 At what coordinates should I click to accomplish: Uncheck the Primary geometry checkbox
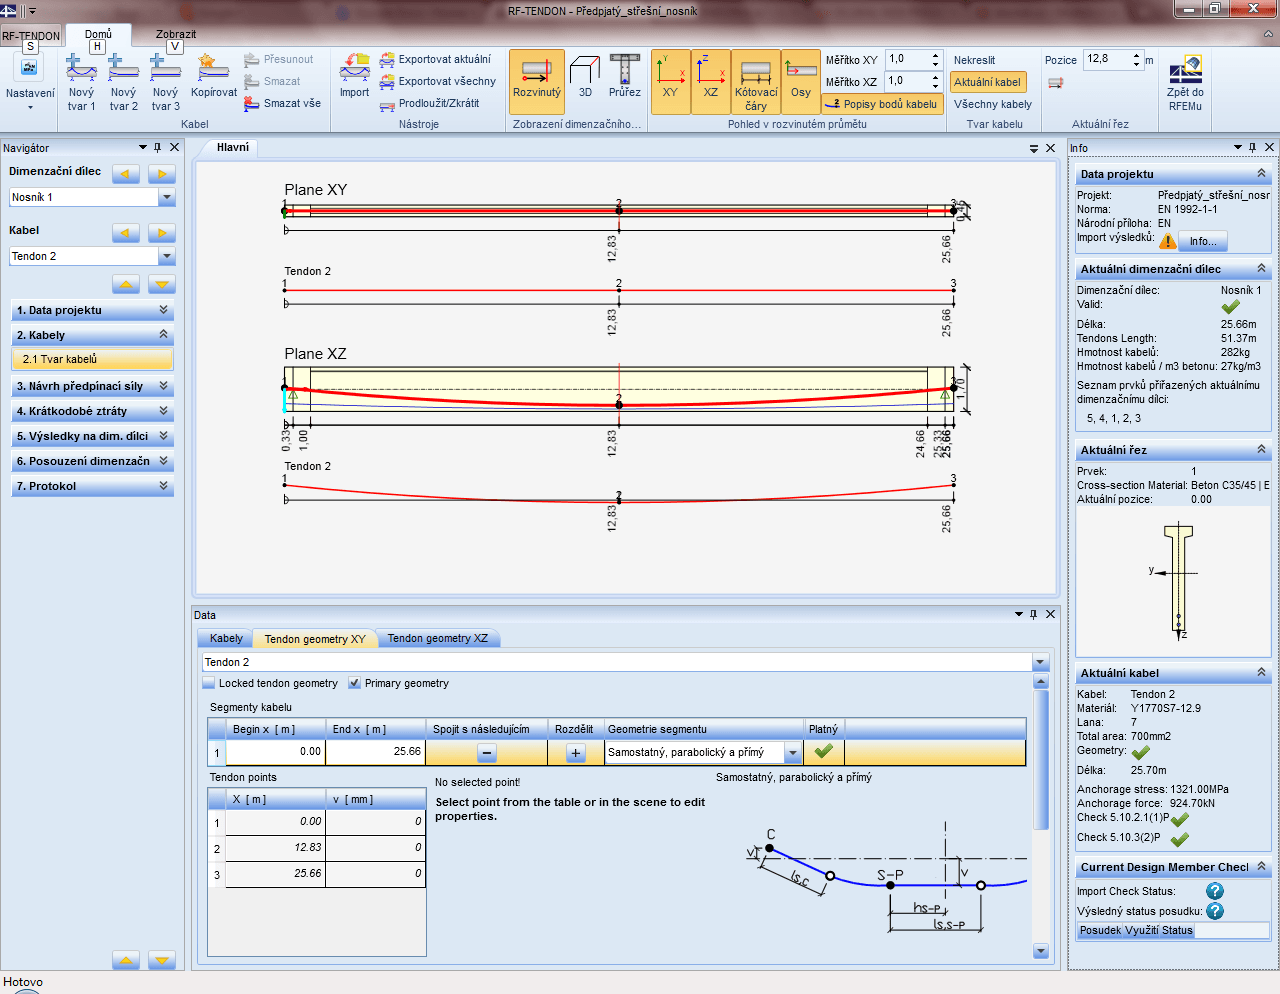click(354, 684)
